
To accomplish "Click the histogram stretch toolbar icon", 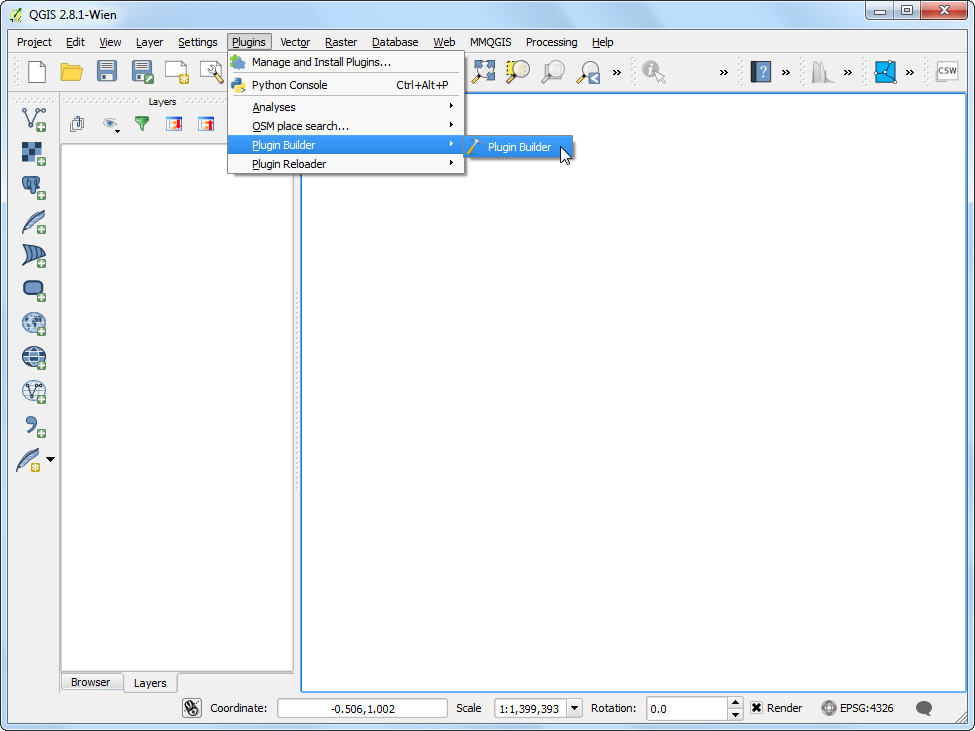I will click(x=822, y=71).
